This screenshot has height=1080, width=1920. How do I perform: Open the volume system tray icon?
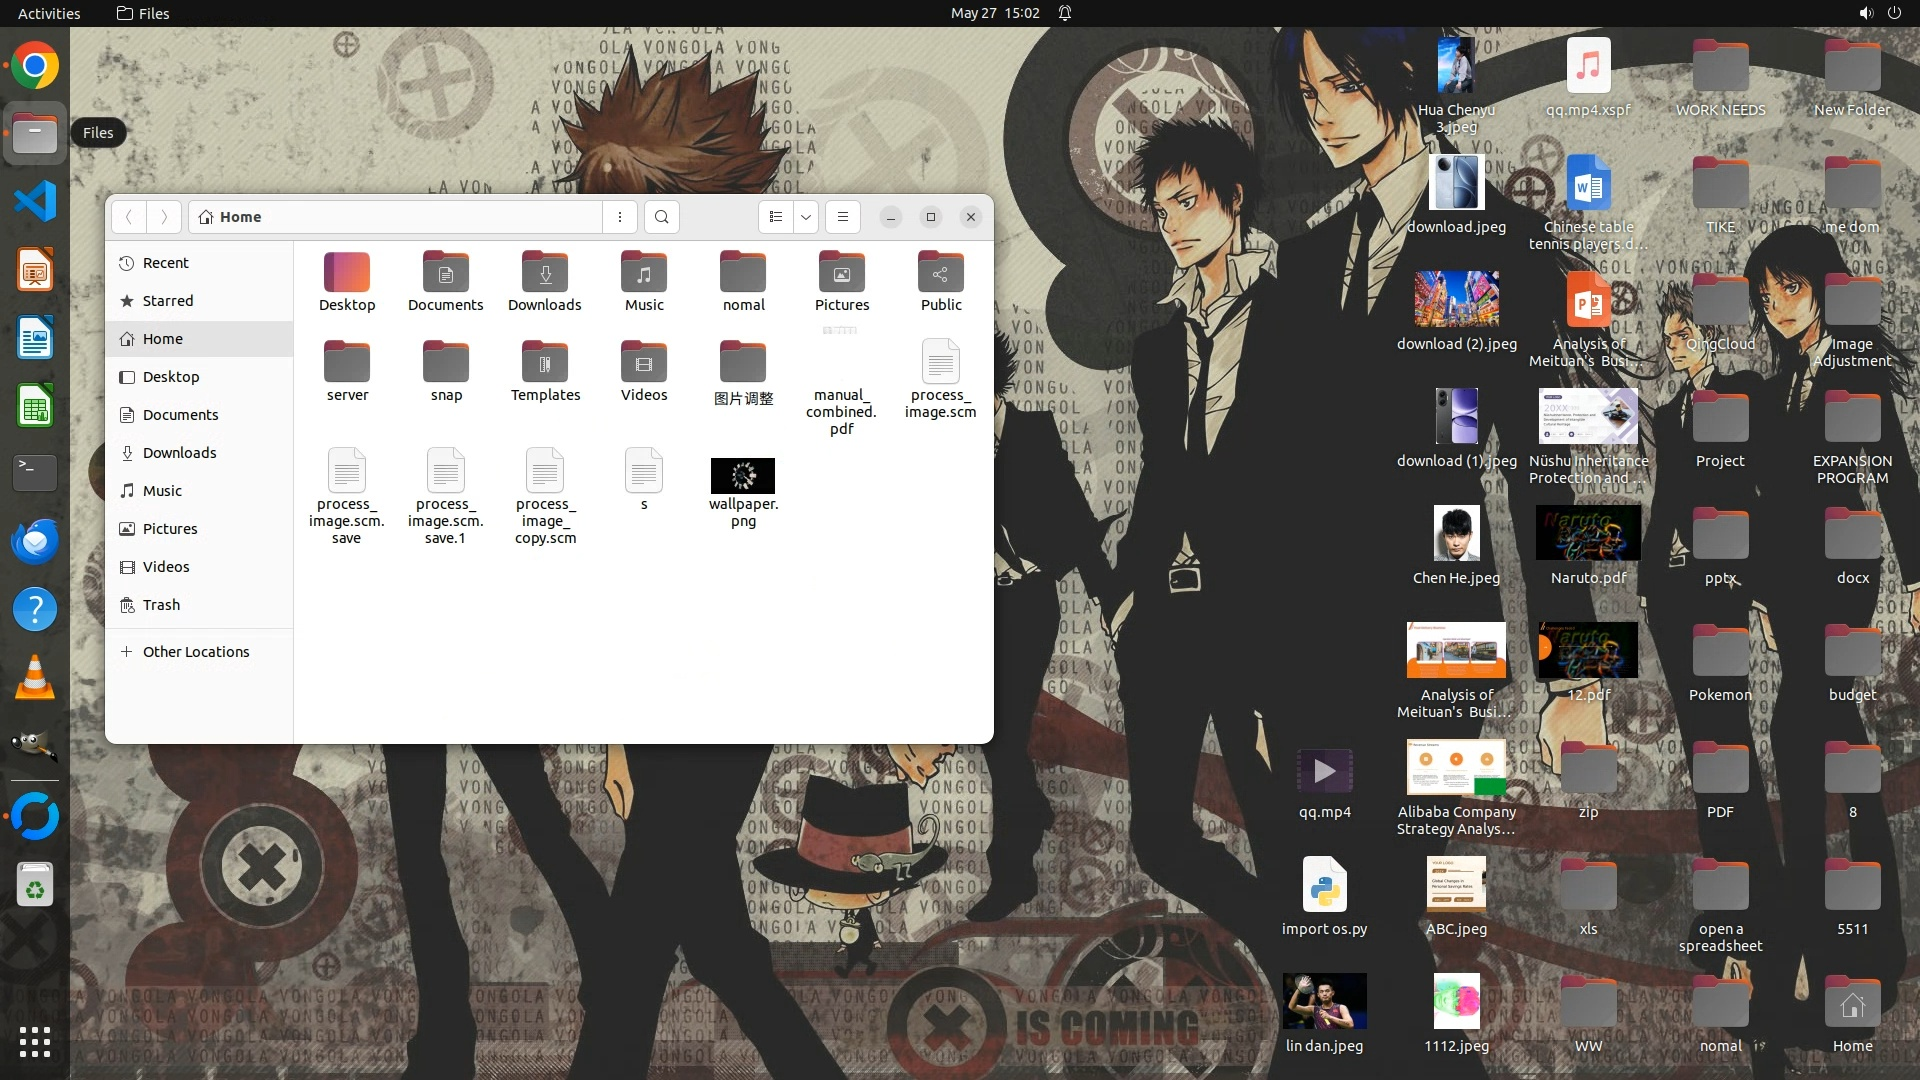[1866, 13]
